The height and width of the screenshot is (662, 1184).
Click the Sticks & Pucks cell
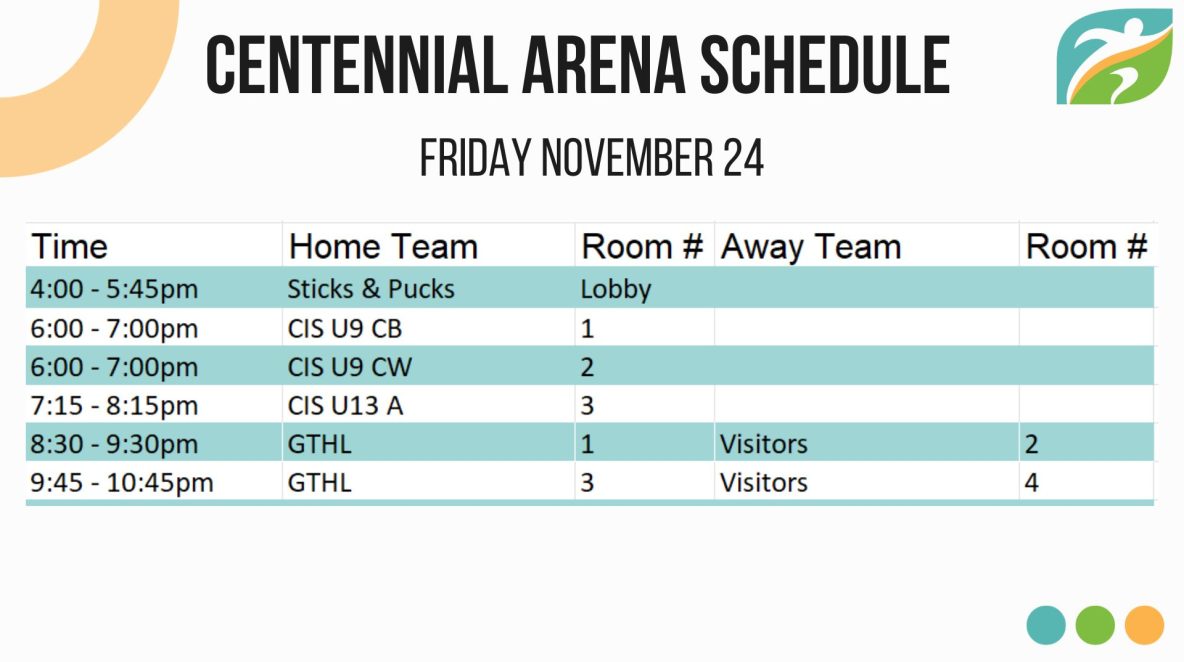point(428,288)
